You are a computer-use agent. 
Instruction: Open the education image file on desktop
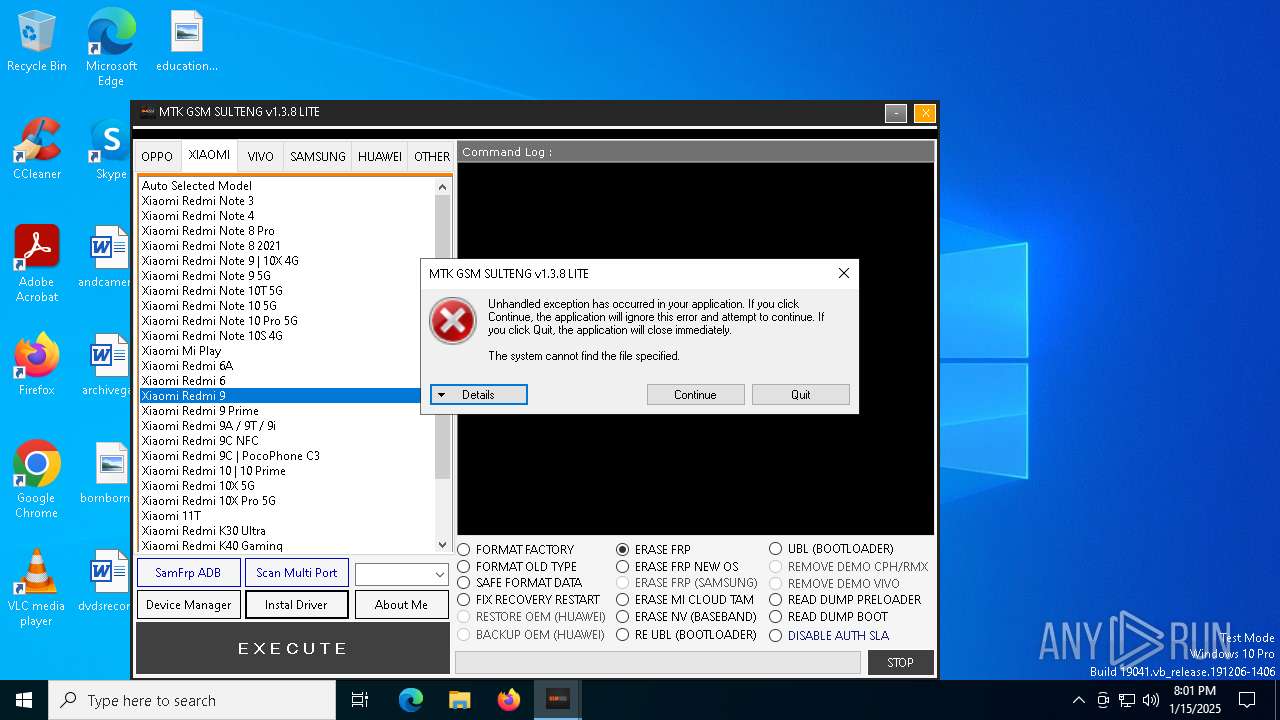(x=186, y=40)
